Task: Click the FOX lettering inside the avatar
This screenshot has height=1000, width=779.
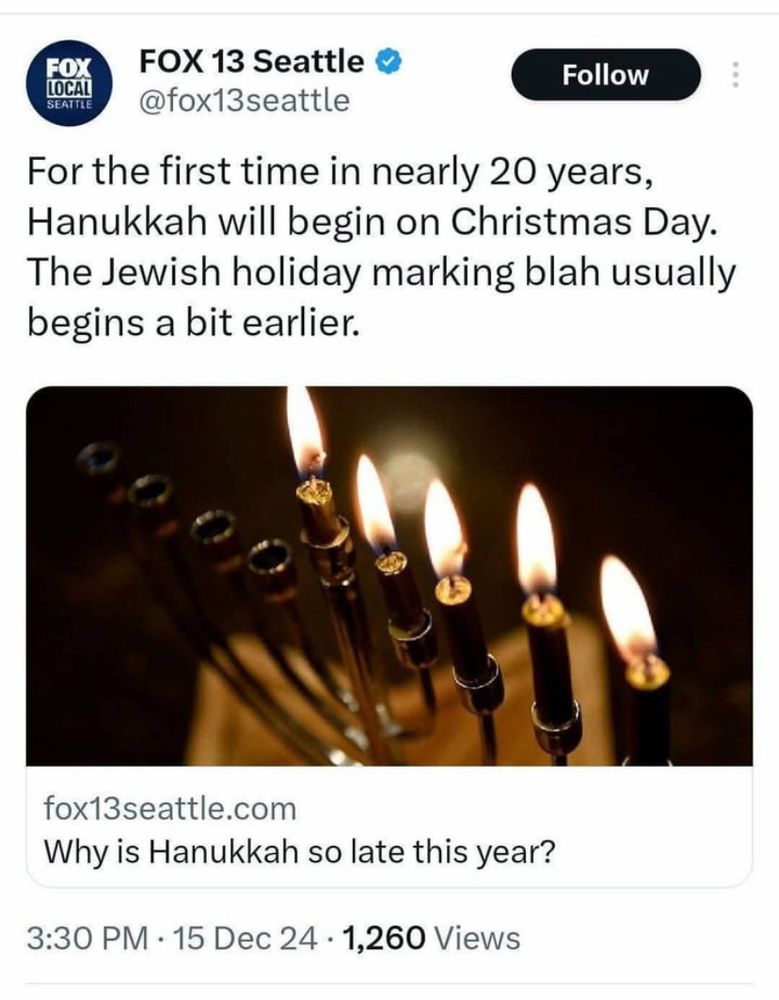Action: (x=70, y=68)
